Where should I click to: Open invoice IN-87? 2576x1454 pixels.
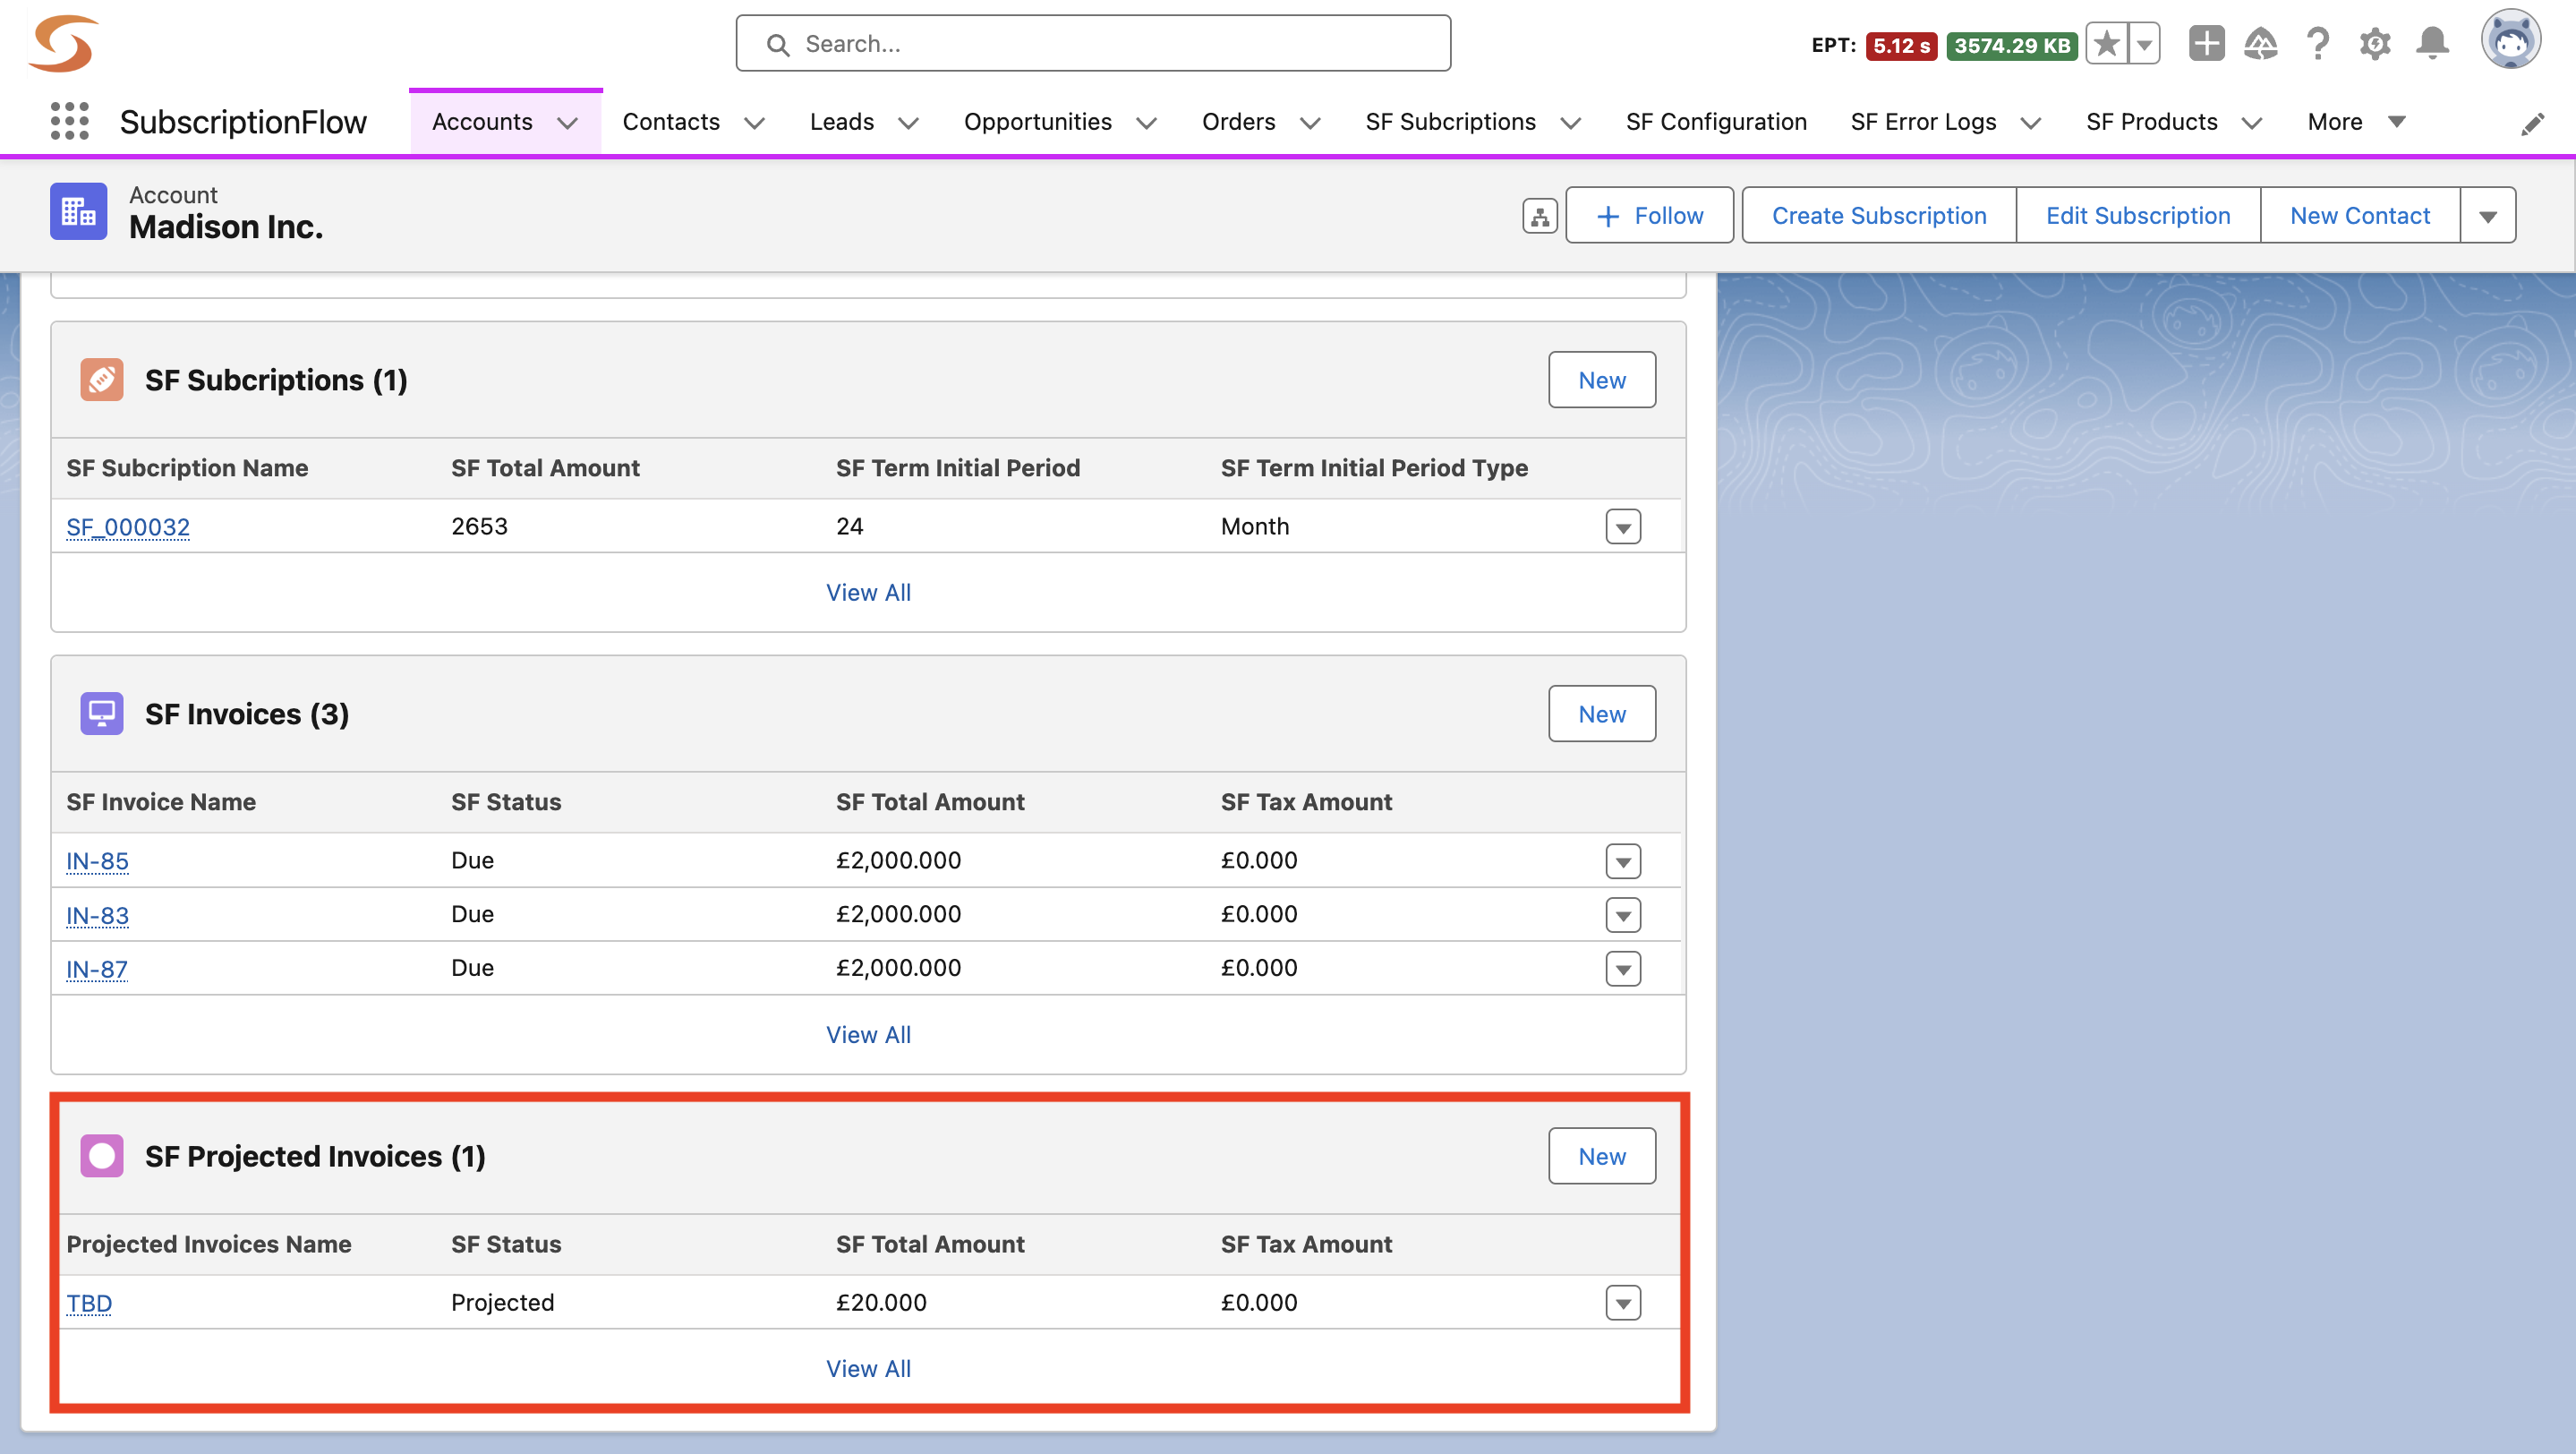coord(97,969)
